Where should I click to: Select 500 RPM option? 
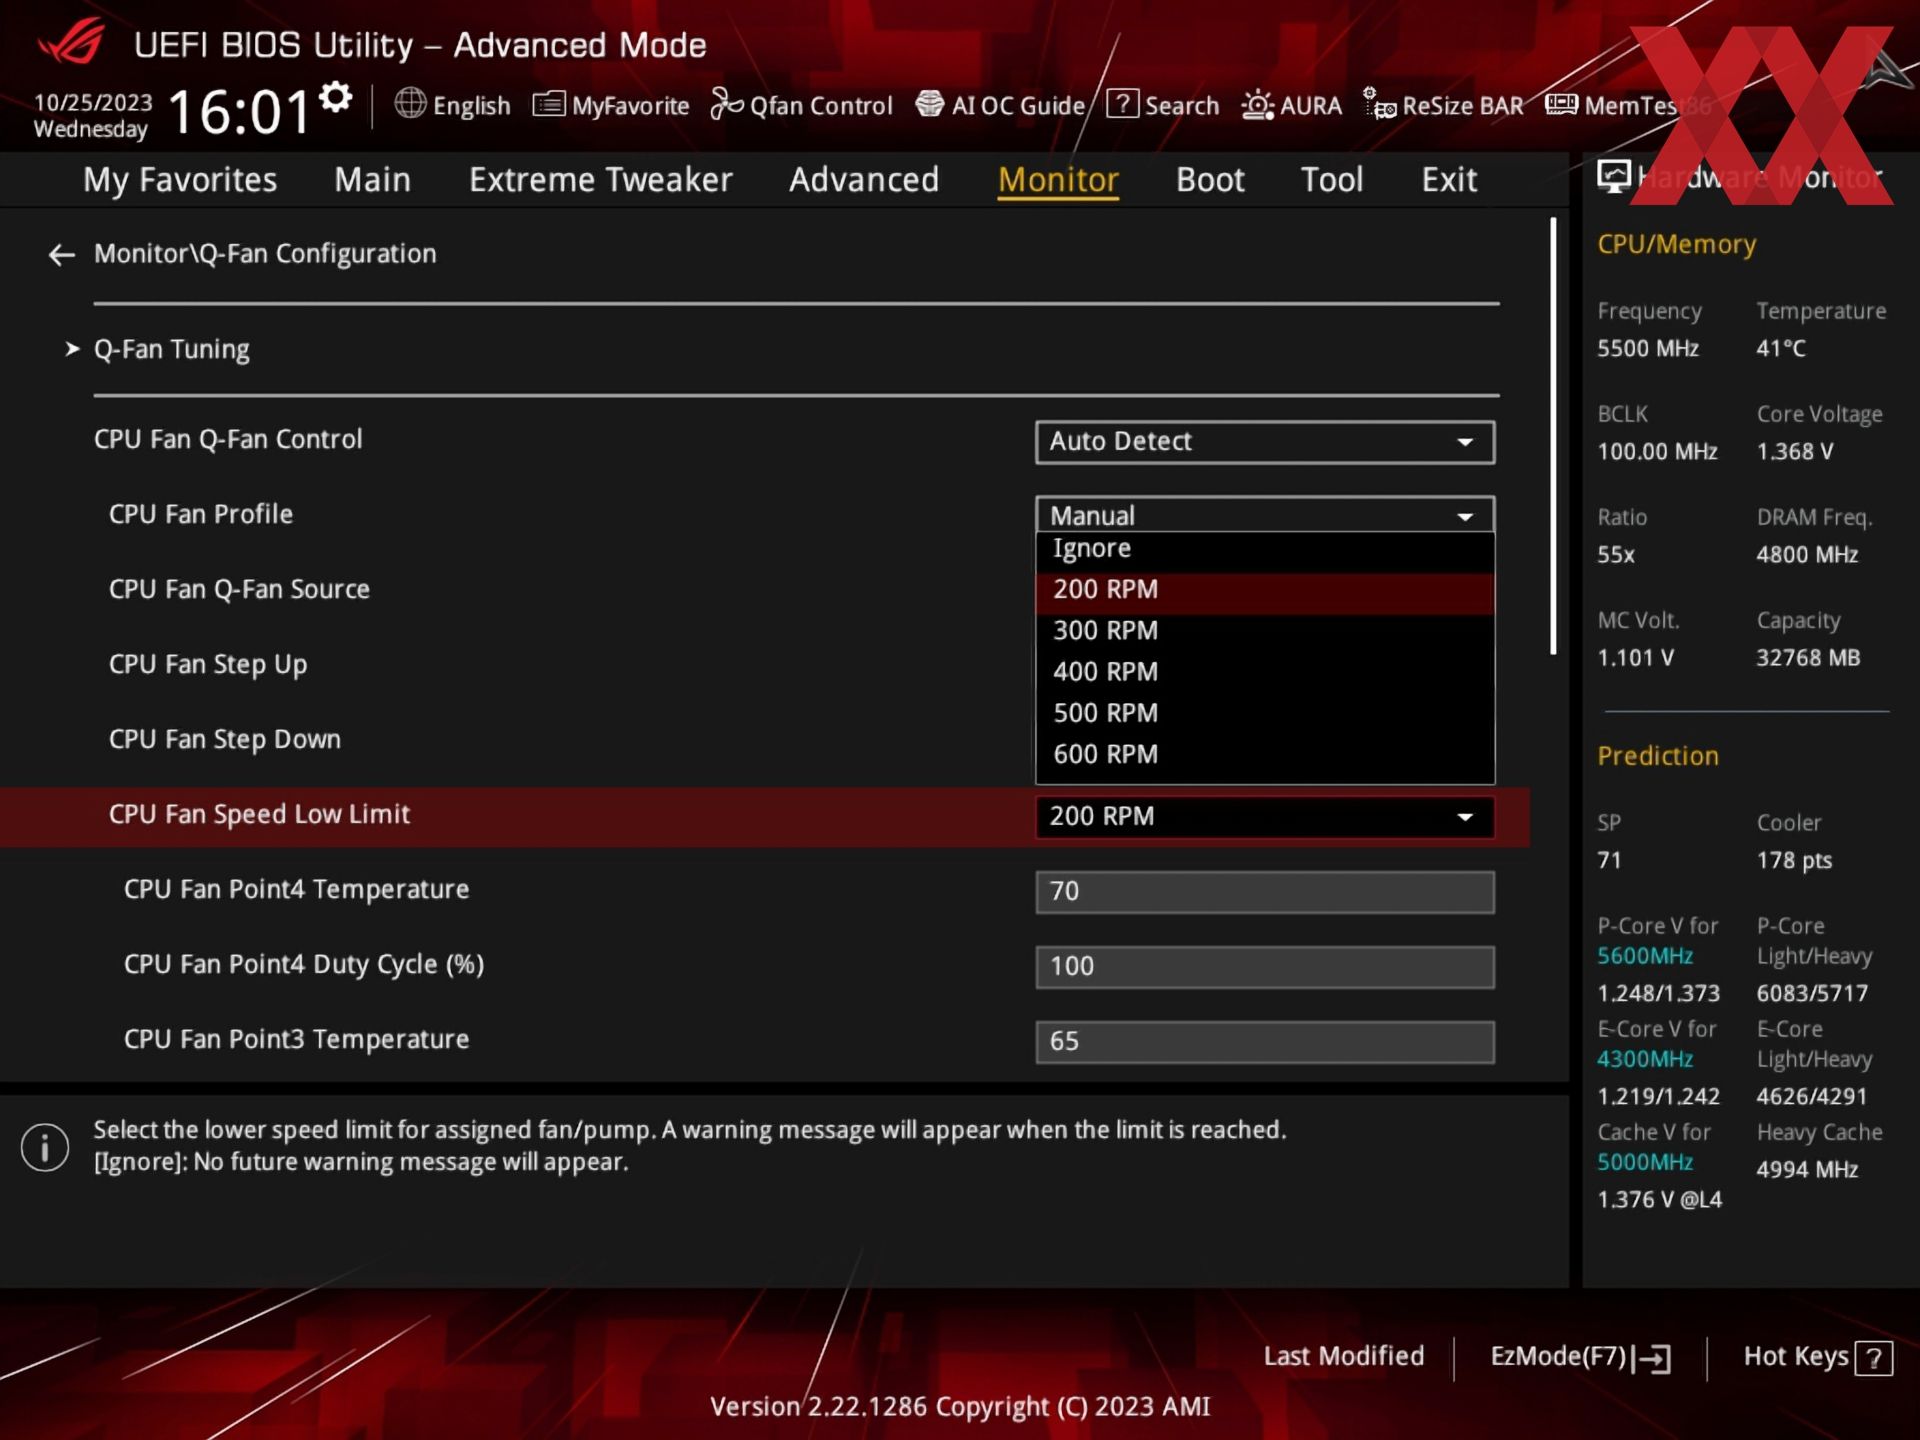pyautogui.click(x=1265, y=713)
